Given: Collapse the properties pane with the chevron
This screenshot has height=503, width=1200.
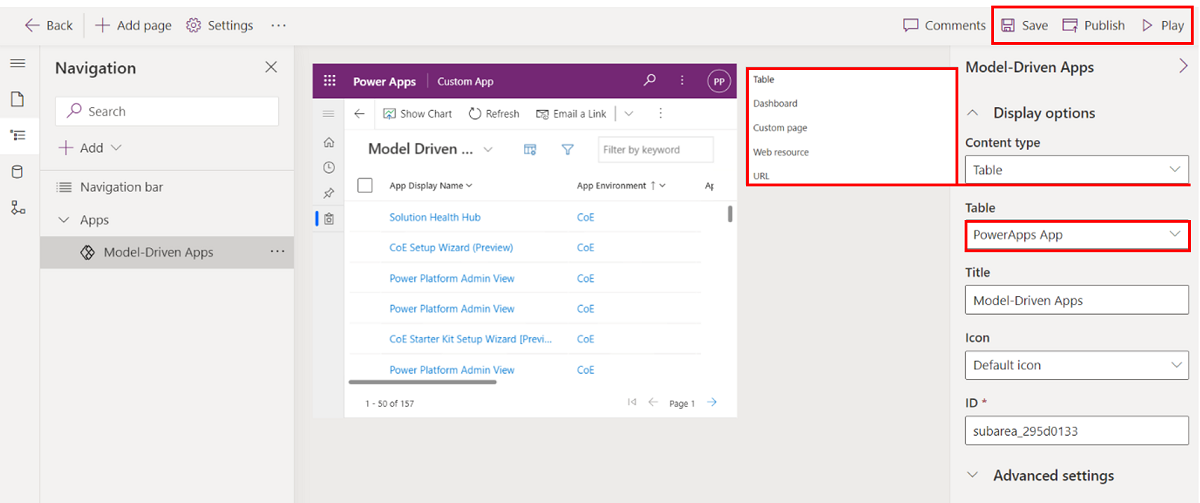Looking at the screenshot, I should pyautogui.click(x=1183, y=67).
